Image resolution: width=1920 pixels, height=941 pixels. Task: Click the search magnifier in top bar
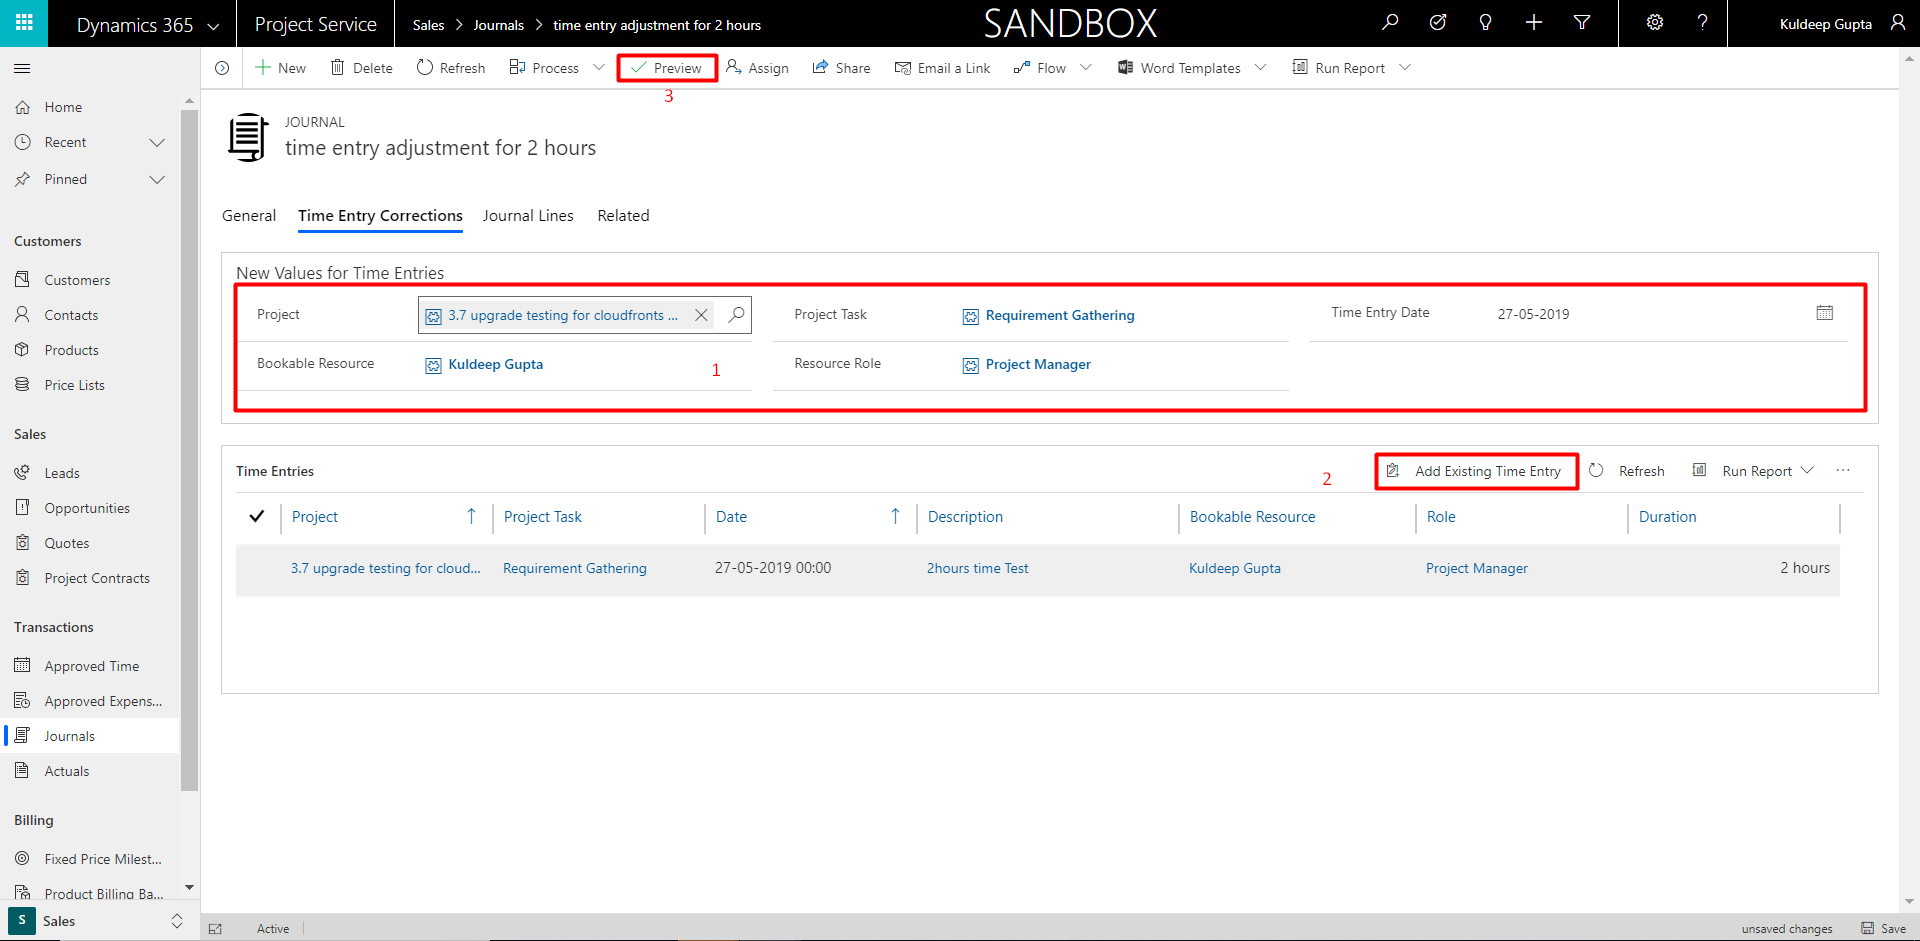click(1390, 23)
